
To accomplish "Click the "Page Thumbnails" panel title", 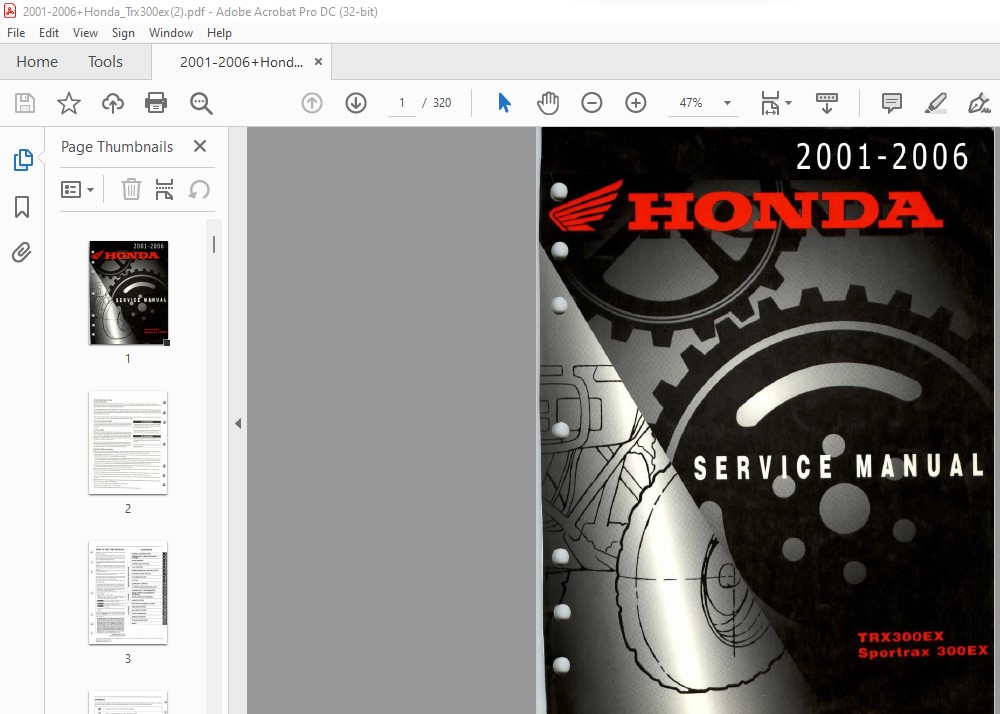I will click(117, 147).
